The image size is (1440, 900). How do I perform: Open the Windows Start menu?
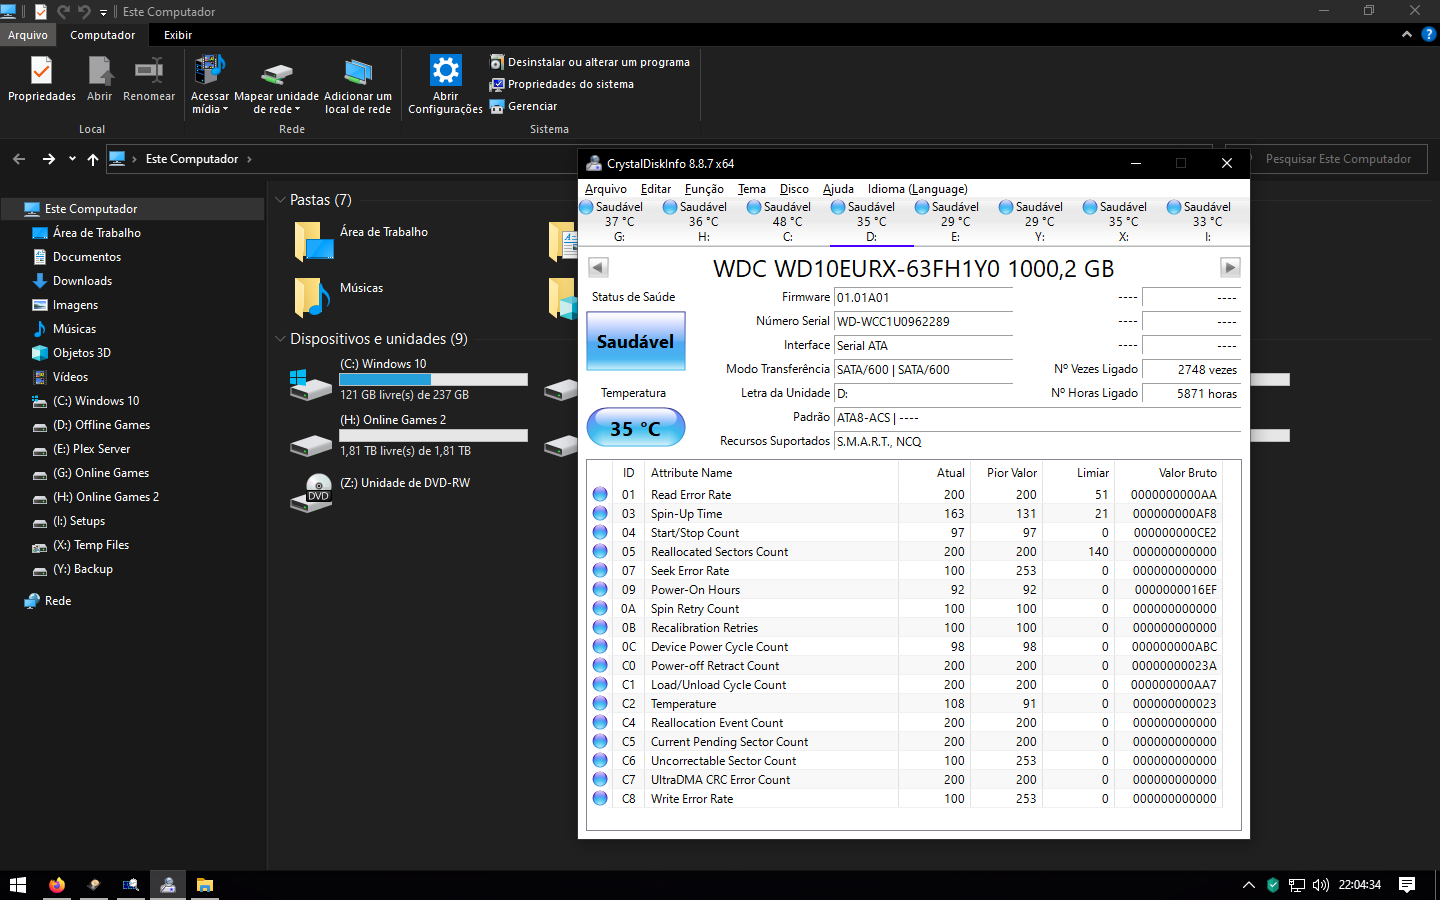click(17, 885)
